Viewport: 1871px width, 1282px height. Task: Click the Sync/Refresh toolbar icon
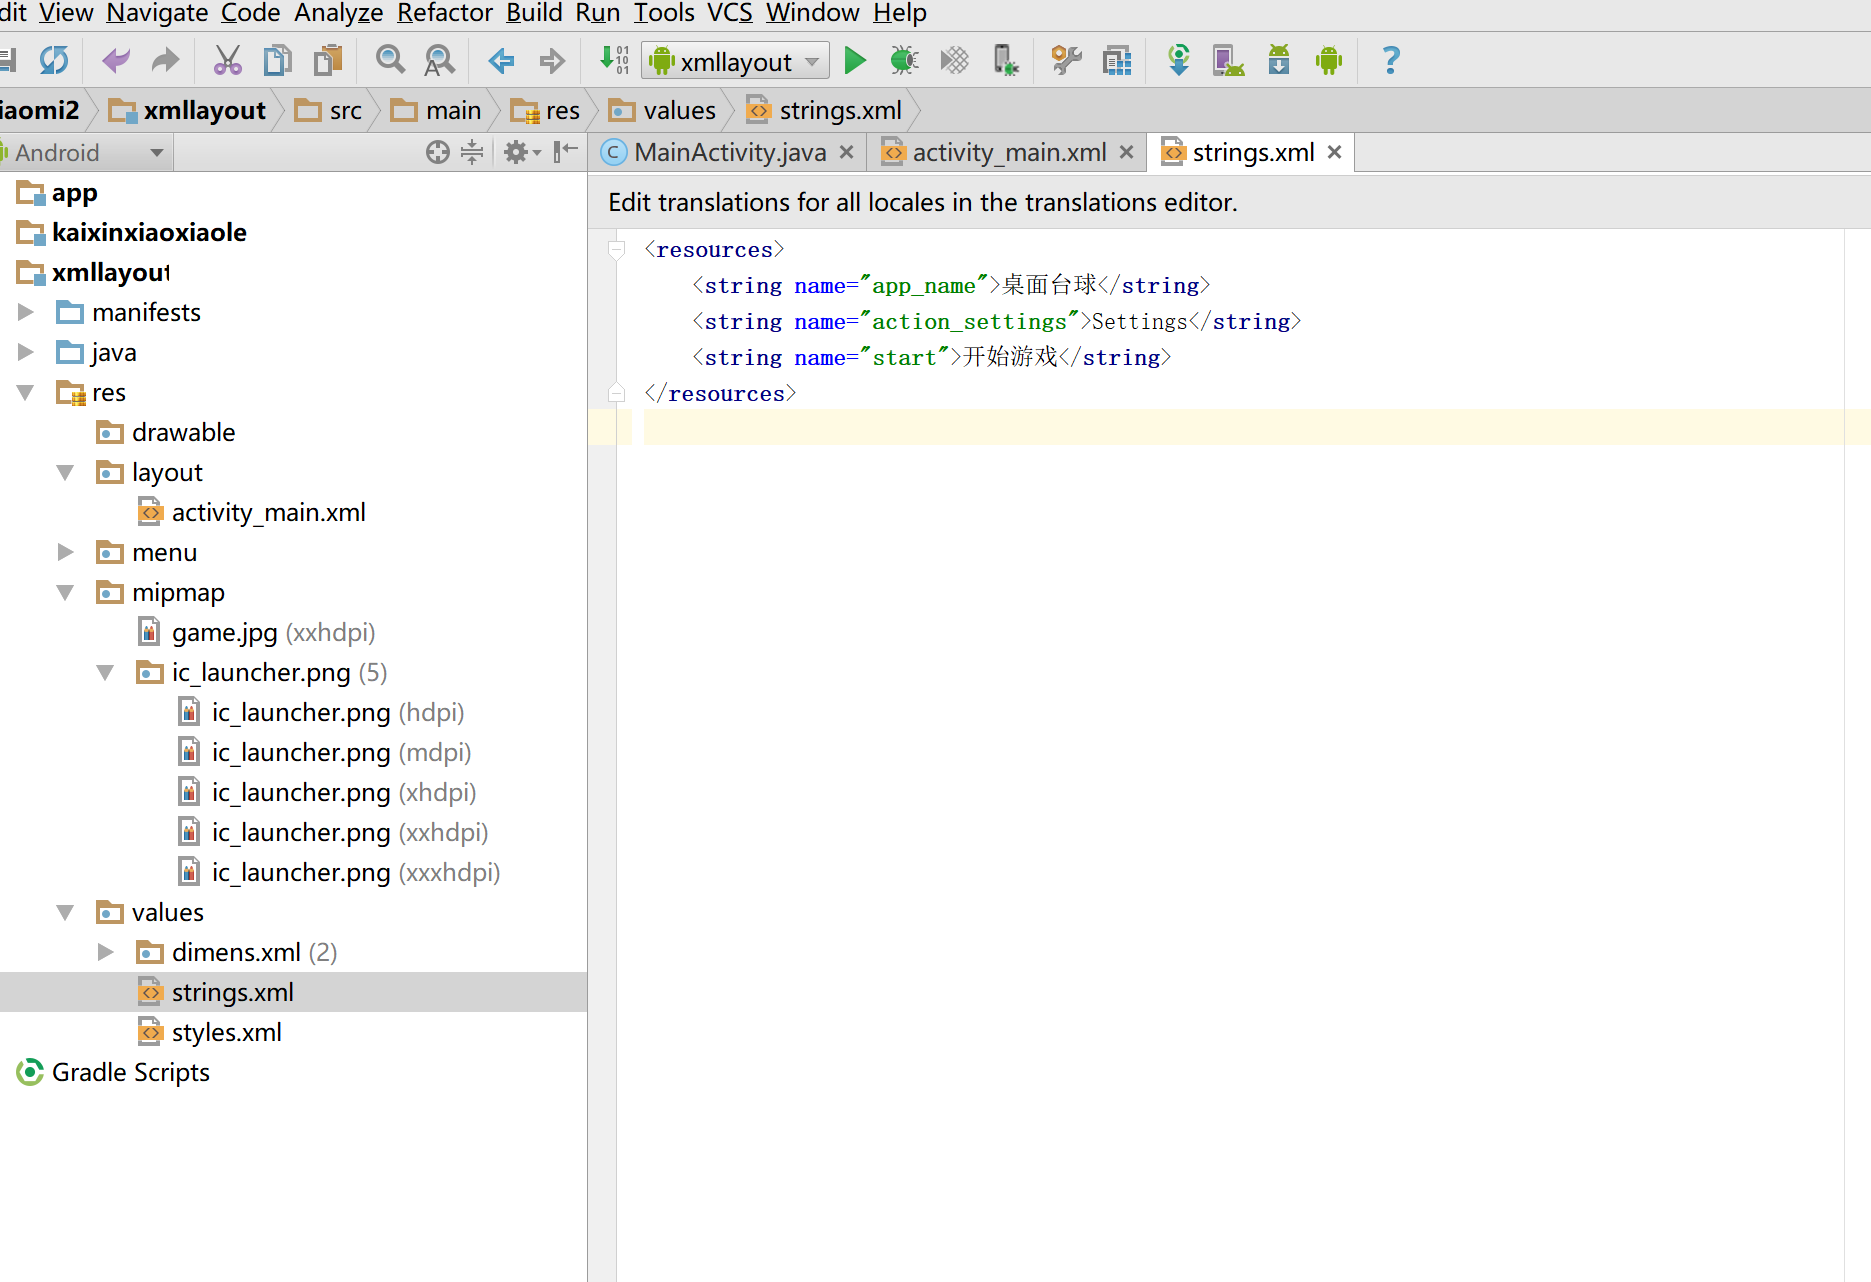(x=54, y=61)
